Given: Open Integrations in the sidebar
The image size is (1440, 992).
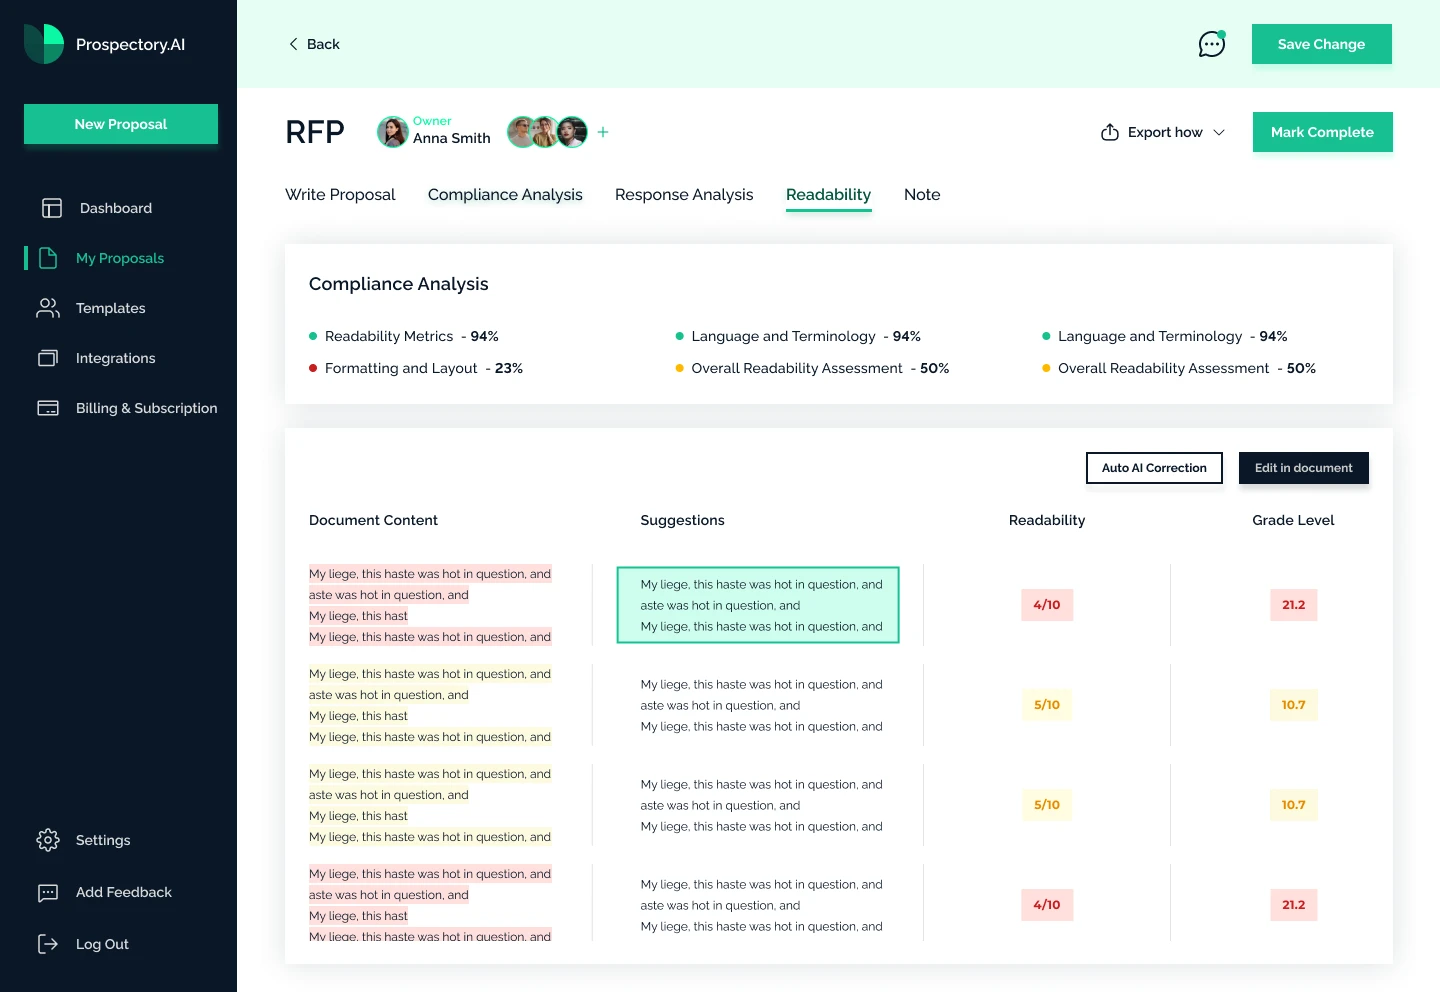Looking at the screenshot, I should 116,358.
